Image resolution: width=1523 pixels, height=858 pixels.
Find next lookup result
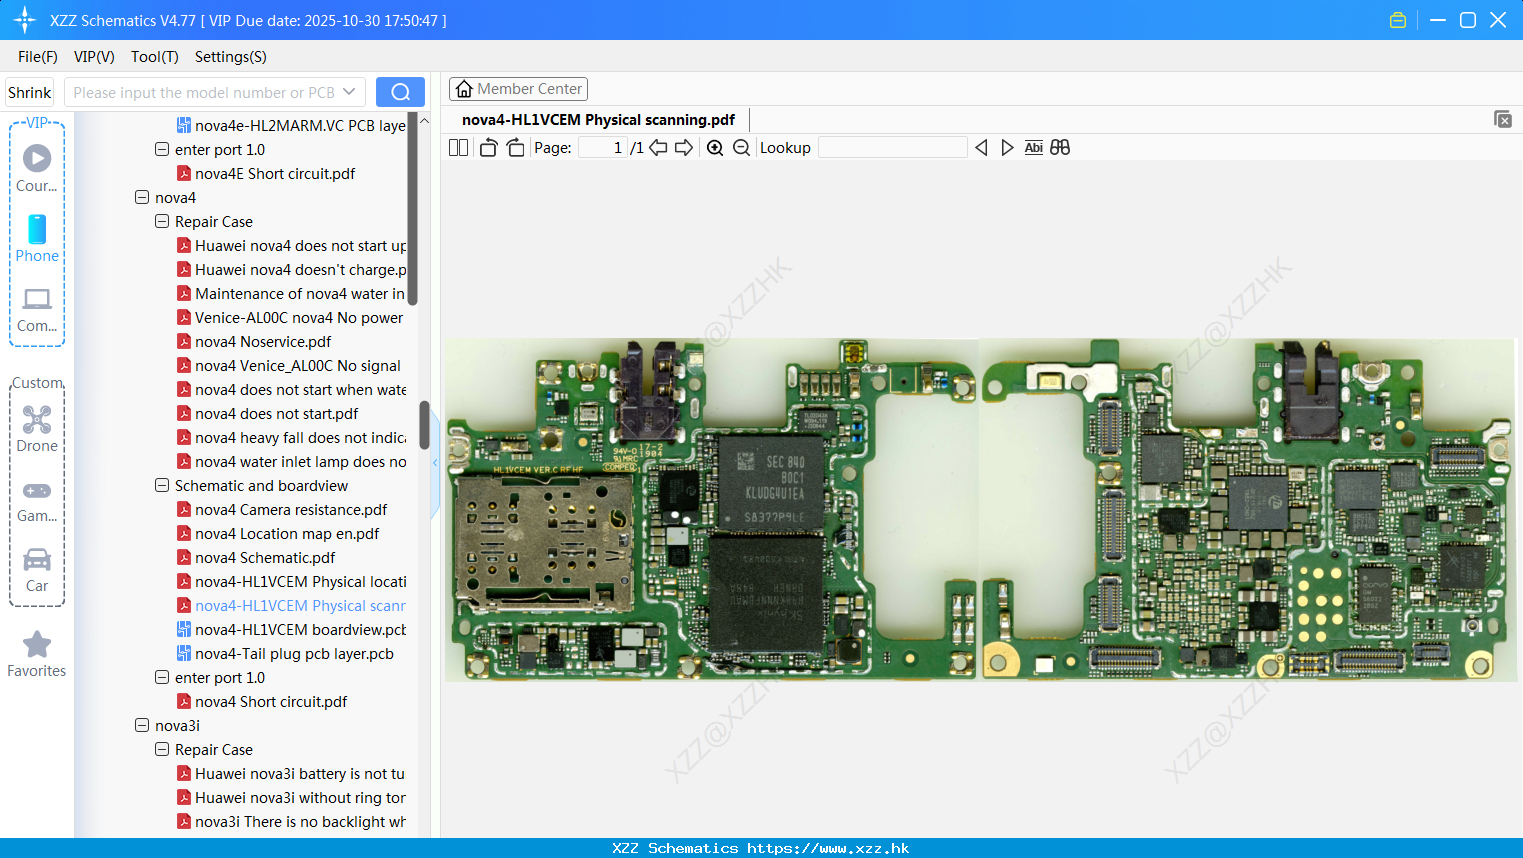pos(1007,147)
